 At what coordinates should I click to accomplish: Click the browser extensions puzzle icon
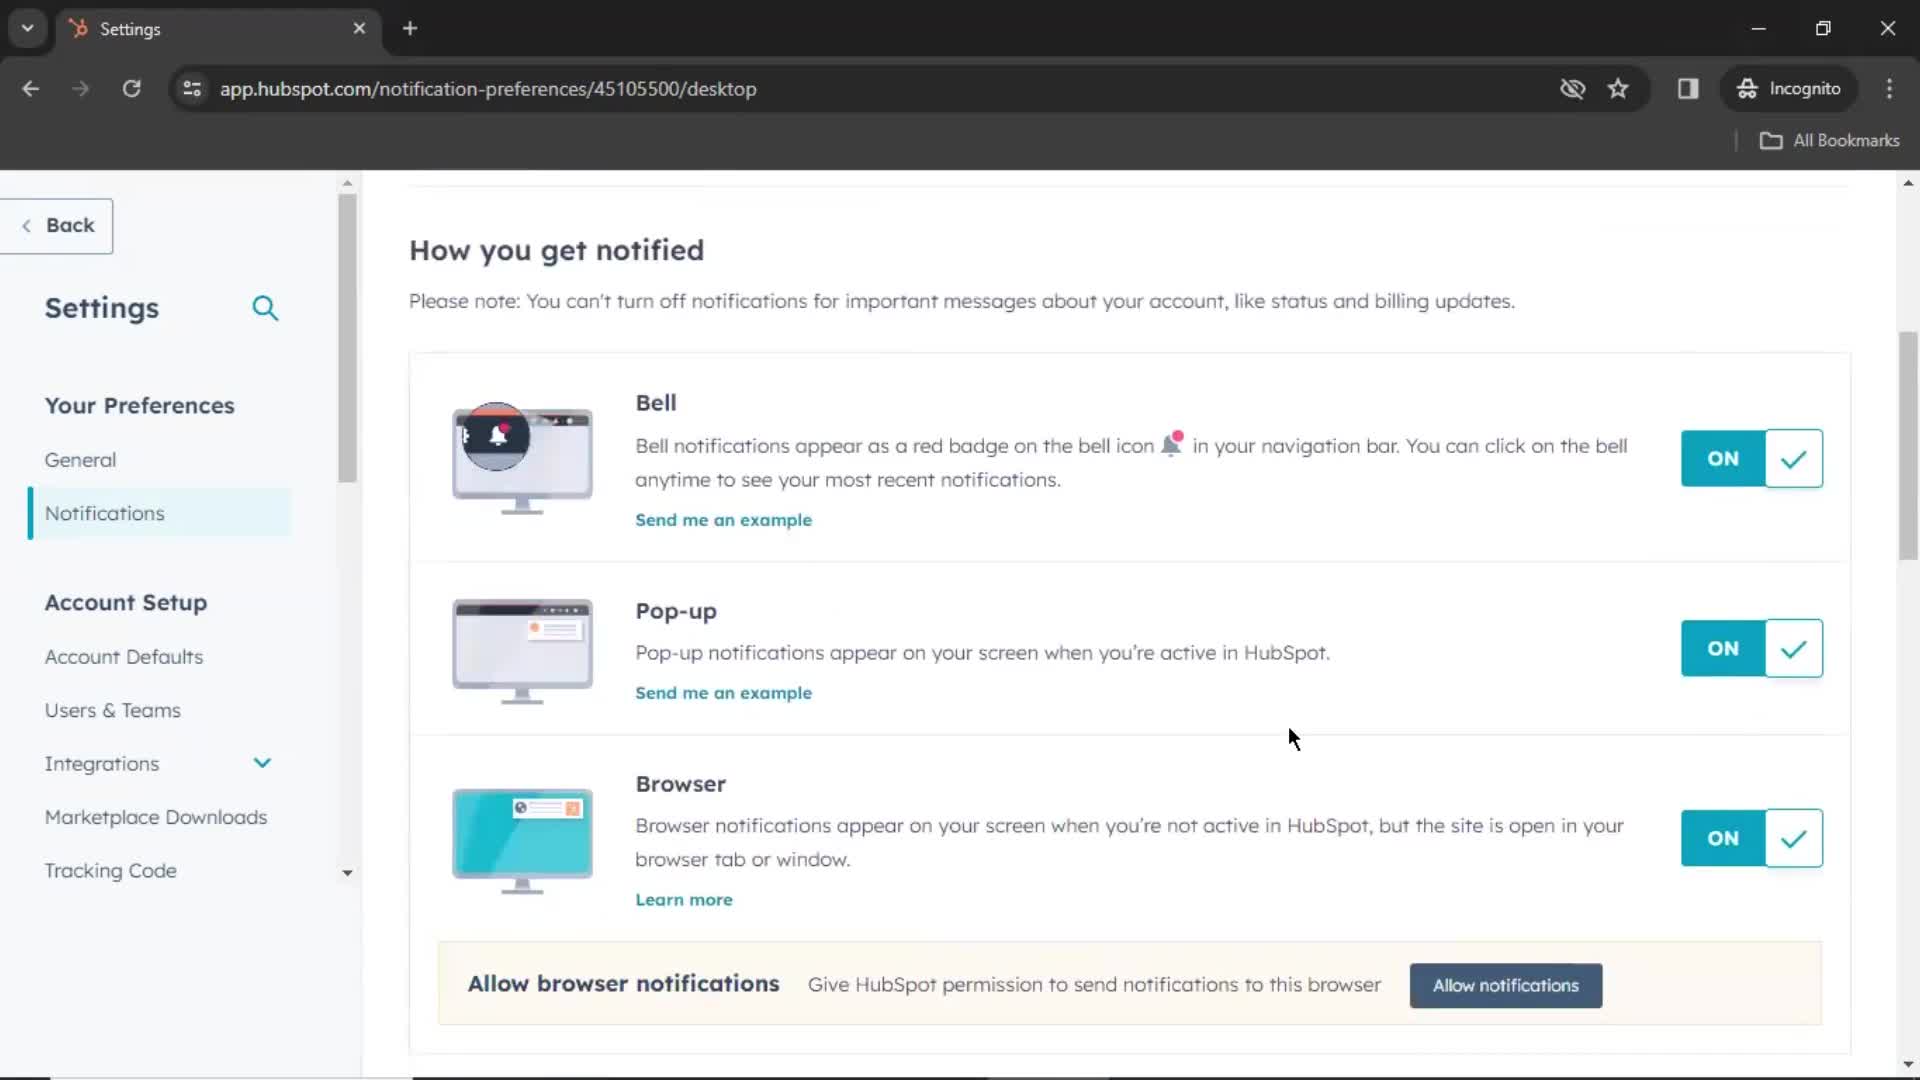[1688, 88]
